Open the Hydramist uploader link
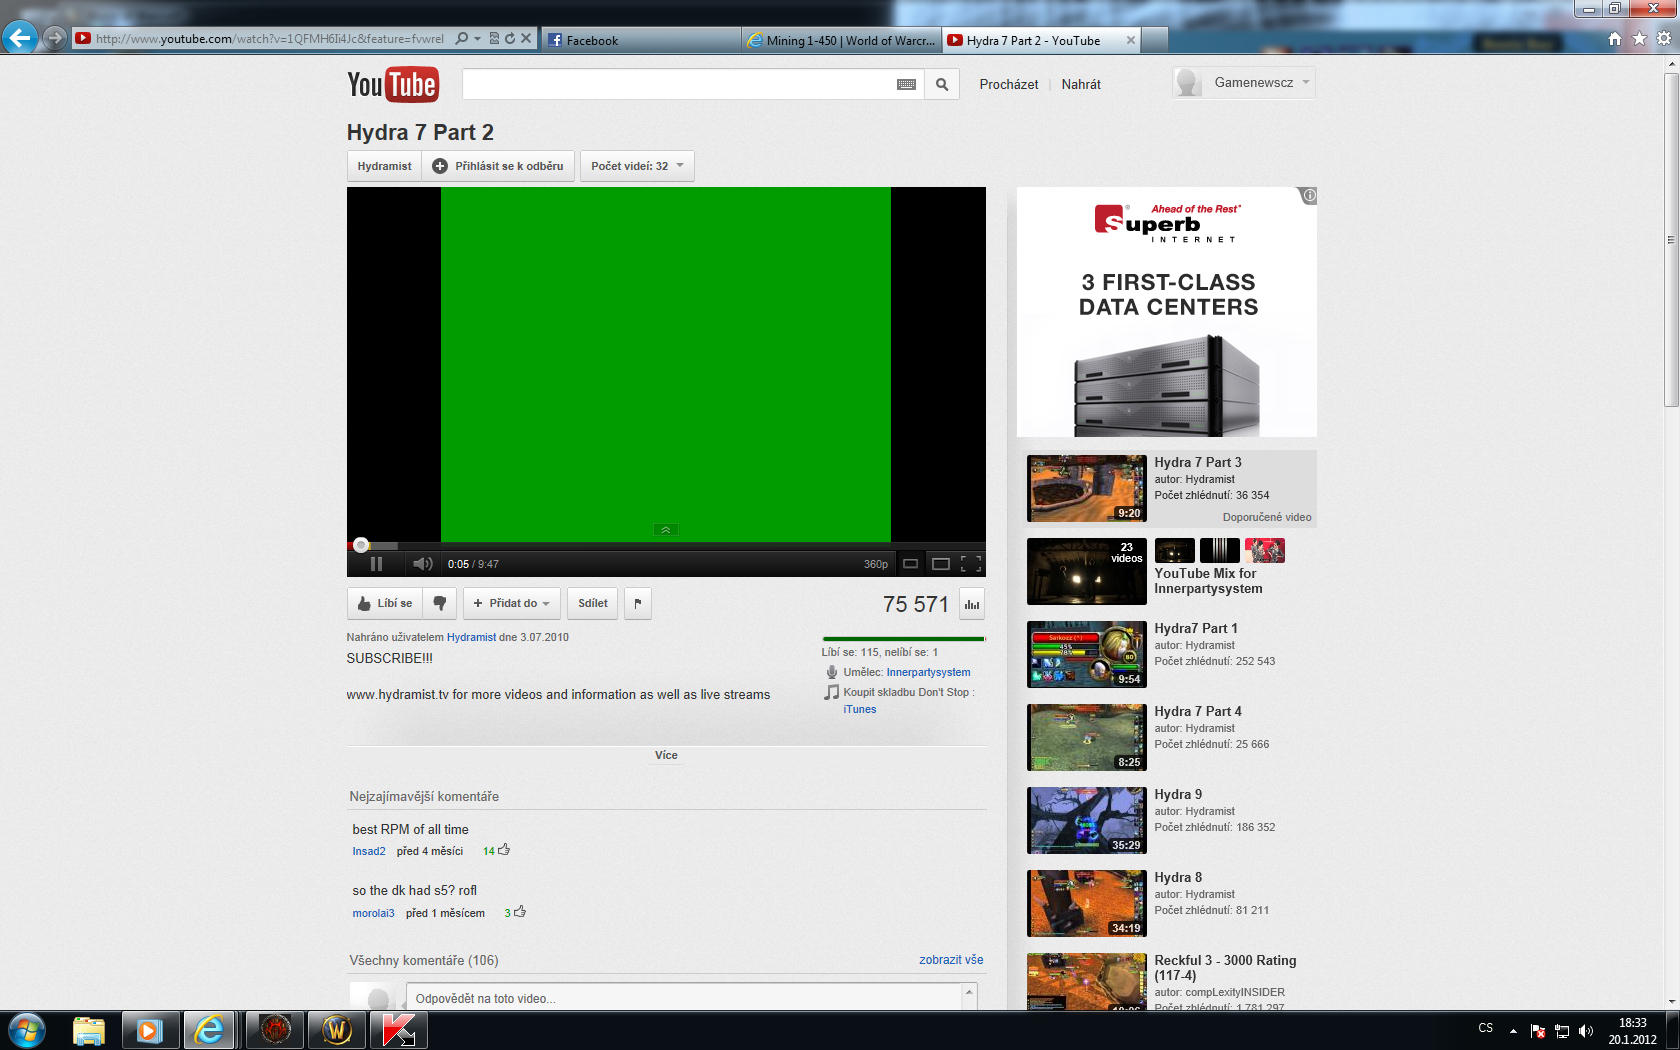The width and height of the screenshot is (1680, 1050). [471, 637]
